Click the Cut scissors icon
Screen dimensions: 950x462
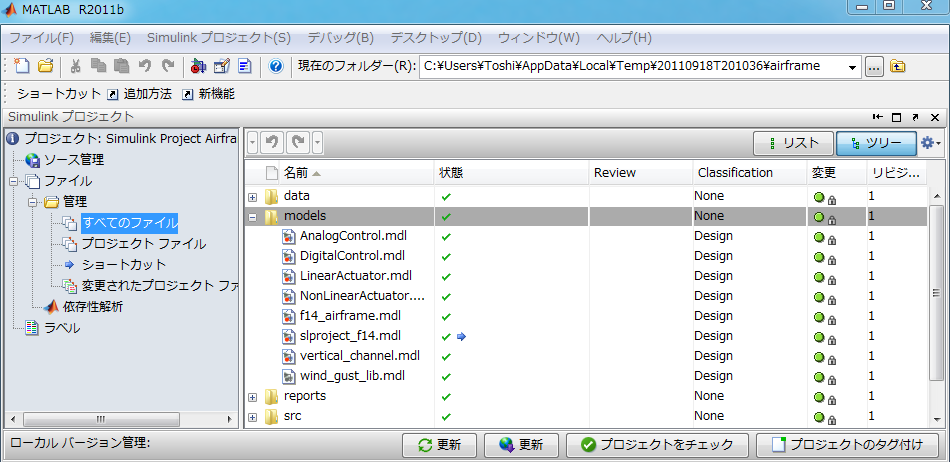pyautogui.click(x=76, y=66)
